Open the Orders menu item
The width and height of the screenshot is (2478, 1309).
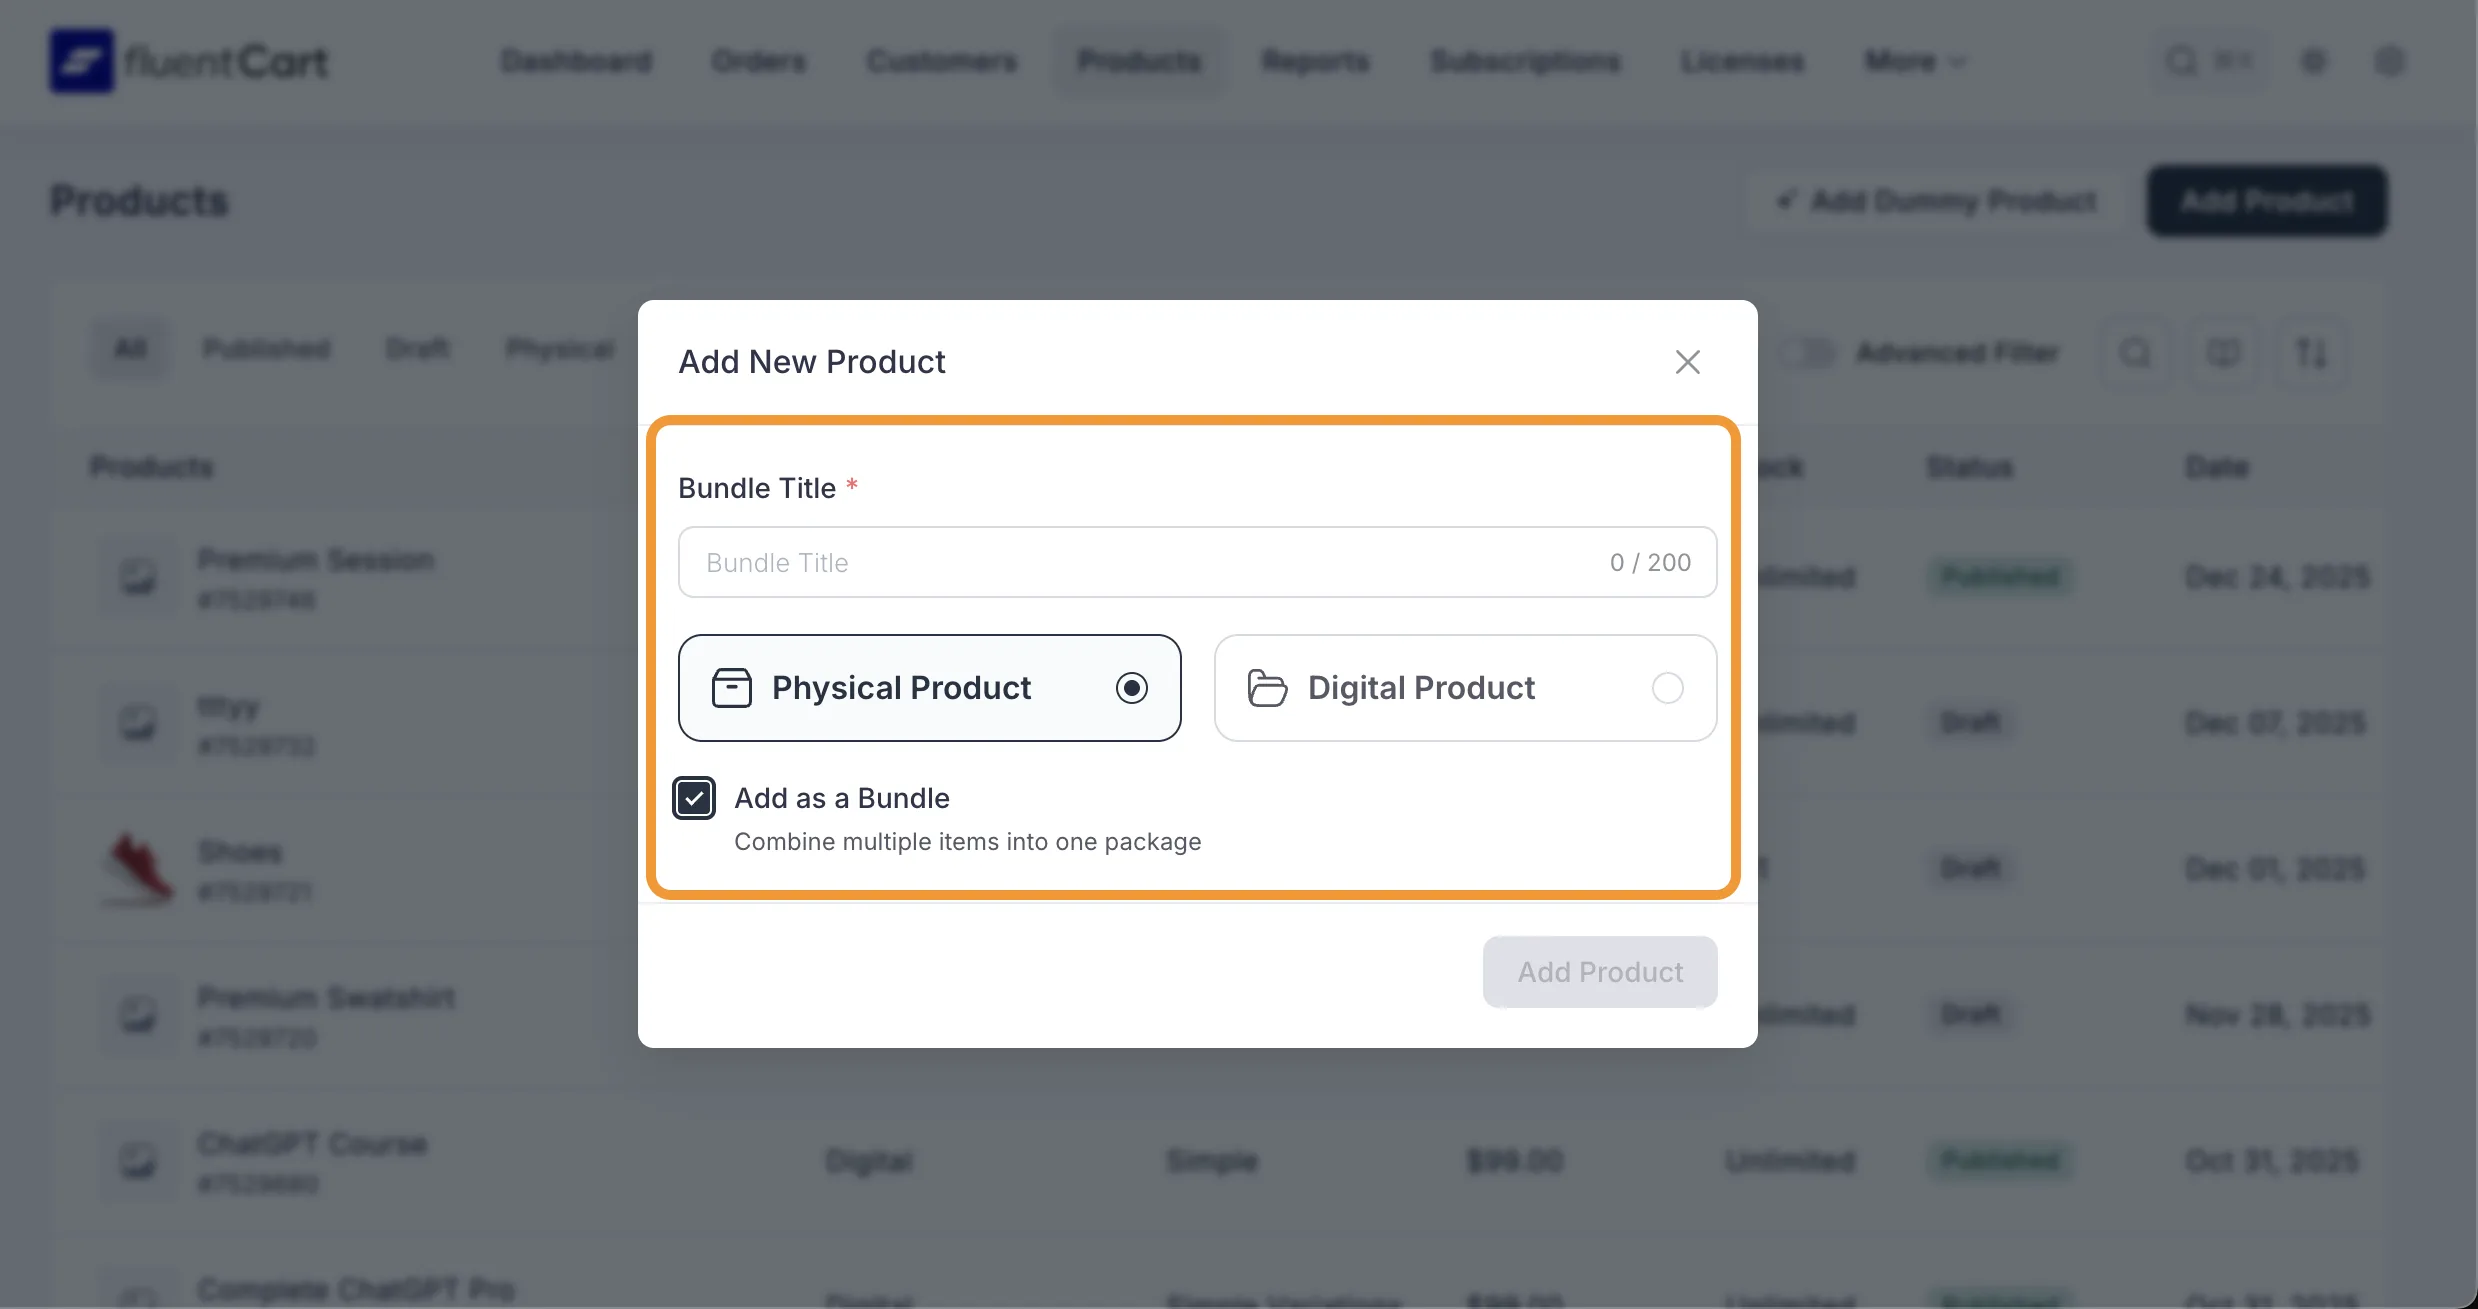click(757, 61)
